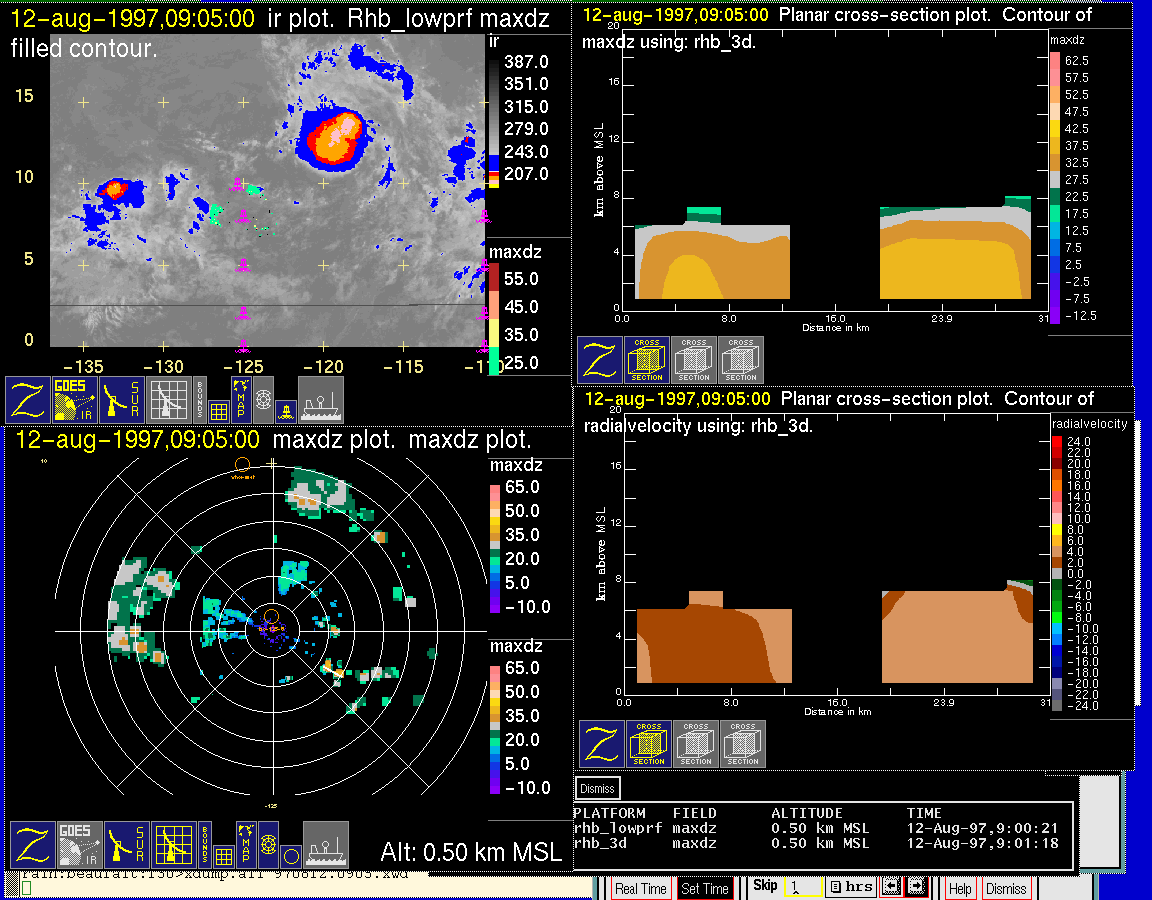Open the MAP overlay icon in top panel
The width and height of the screenshot is (1152, 900).
[241, 398]
